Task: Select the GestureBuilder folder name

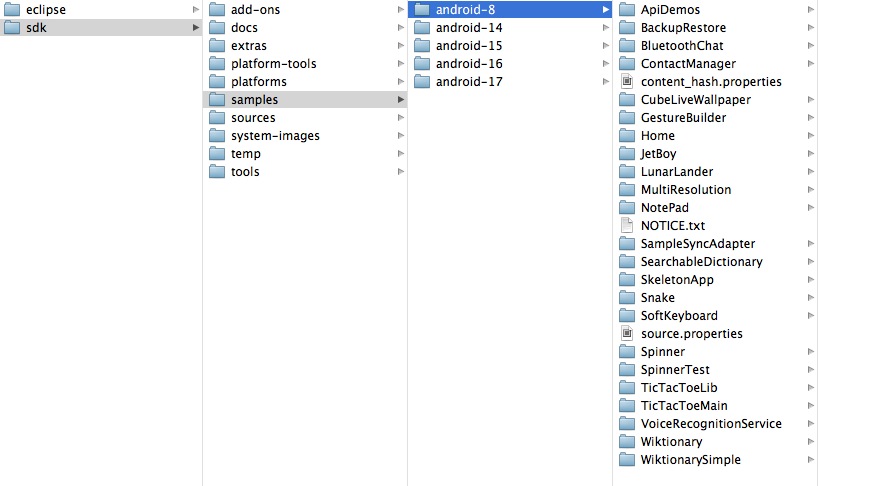Action: point(683,118)
